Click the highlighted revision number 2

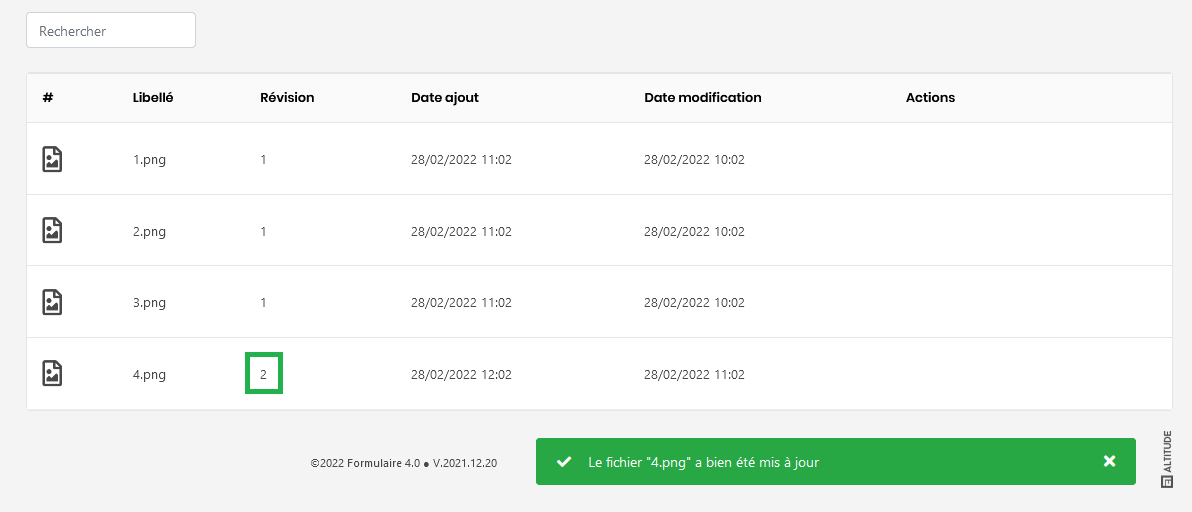click(264, 374)
